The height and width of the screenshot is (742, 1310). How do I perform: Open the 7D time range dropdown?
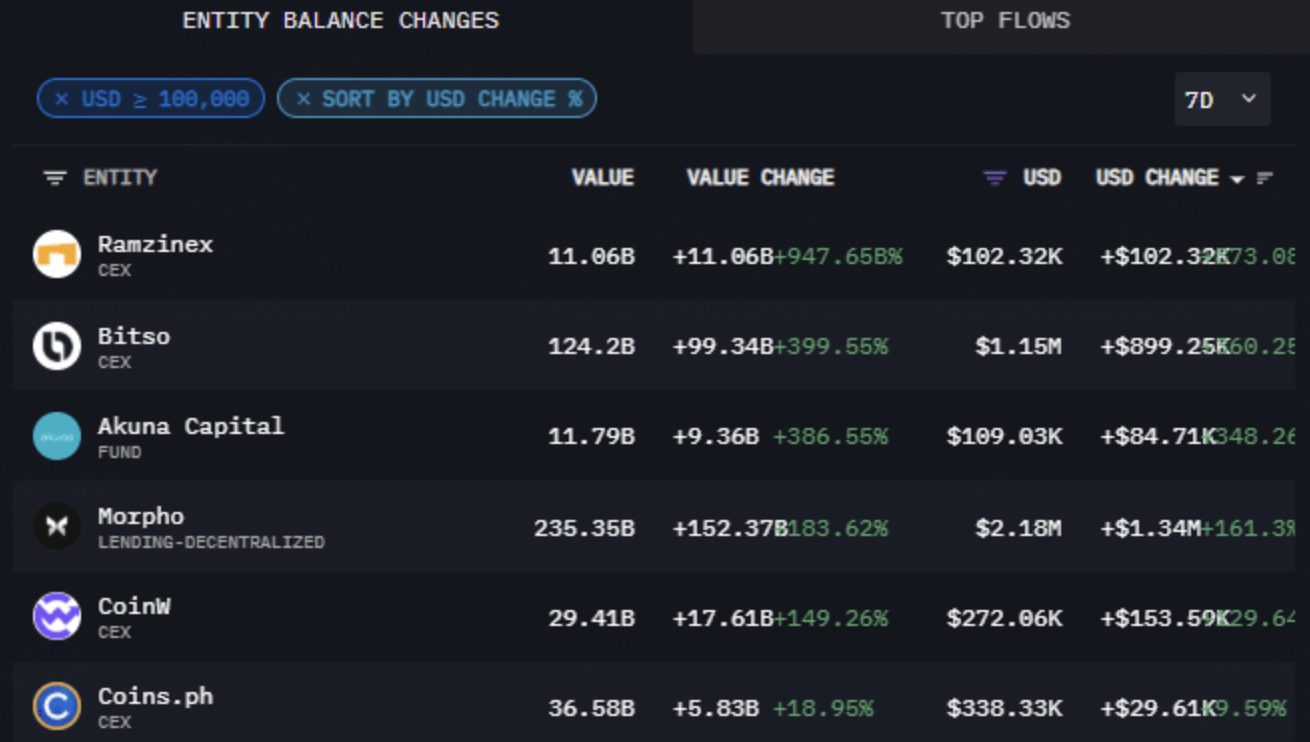[x=1222, y=99]
